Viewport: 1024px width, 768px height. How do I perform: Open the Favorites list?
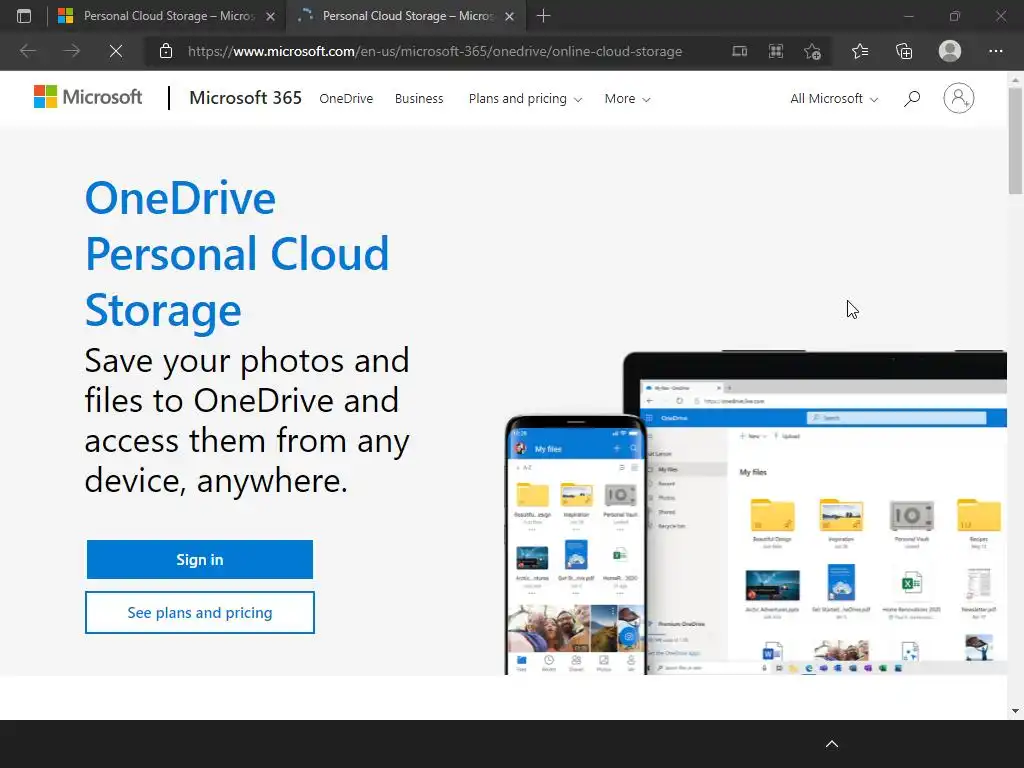click(x=860, y=51)
